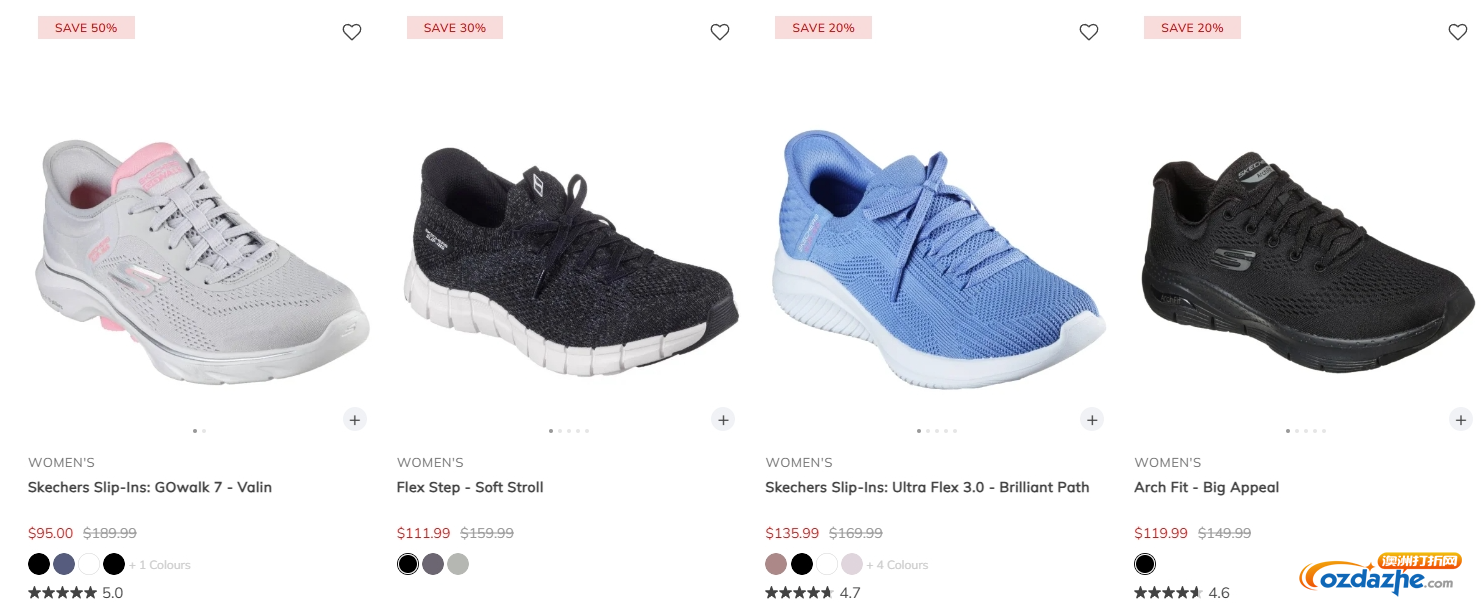Image resolution: width=1484 pixels, height=608 pixels.
Task: Click plus button on Flex Step shoe
Action: pos(723,419)
